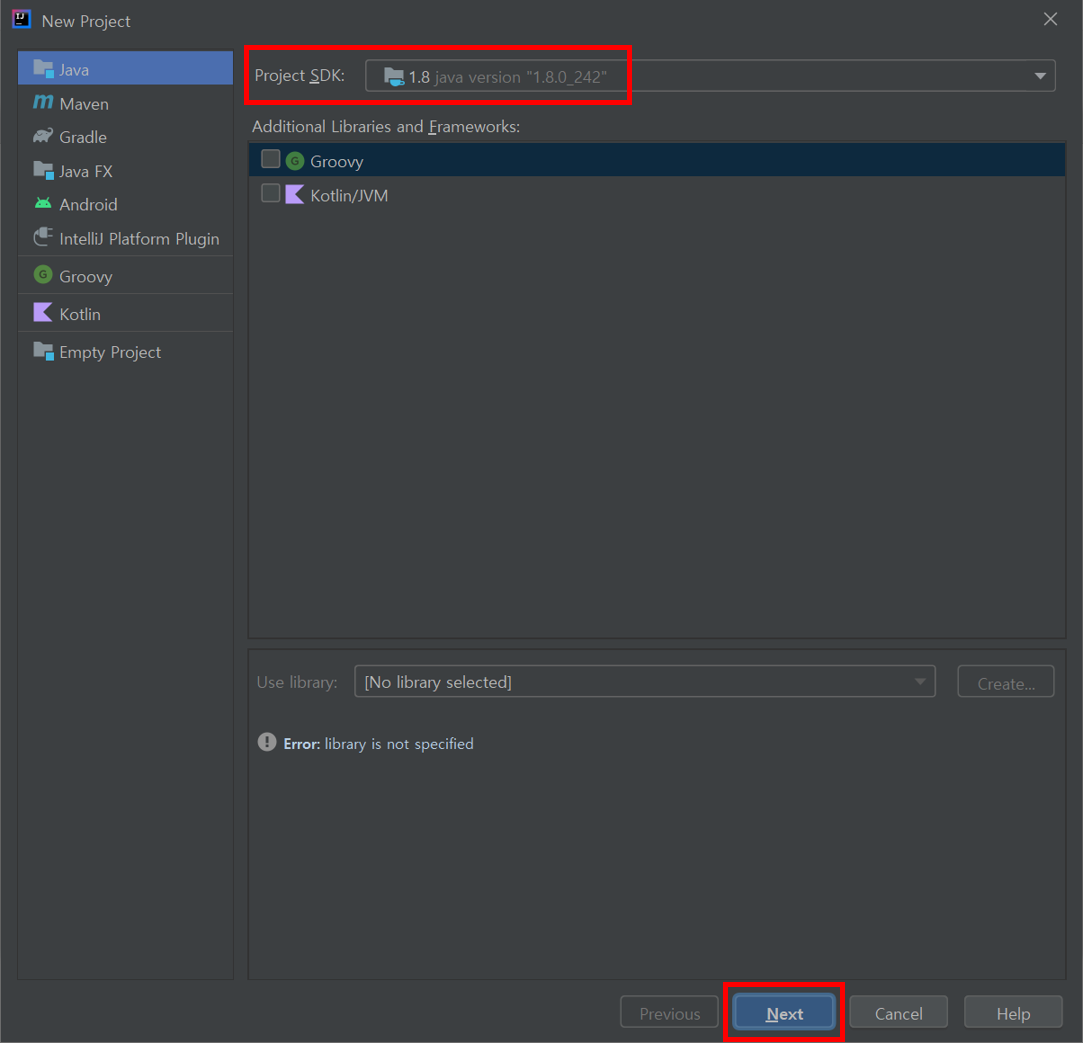Click the Groovy library icon in frameworks list
This screenshot has height=1043, width=1083.
(295, 161)
